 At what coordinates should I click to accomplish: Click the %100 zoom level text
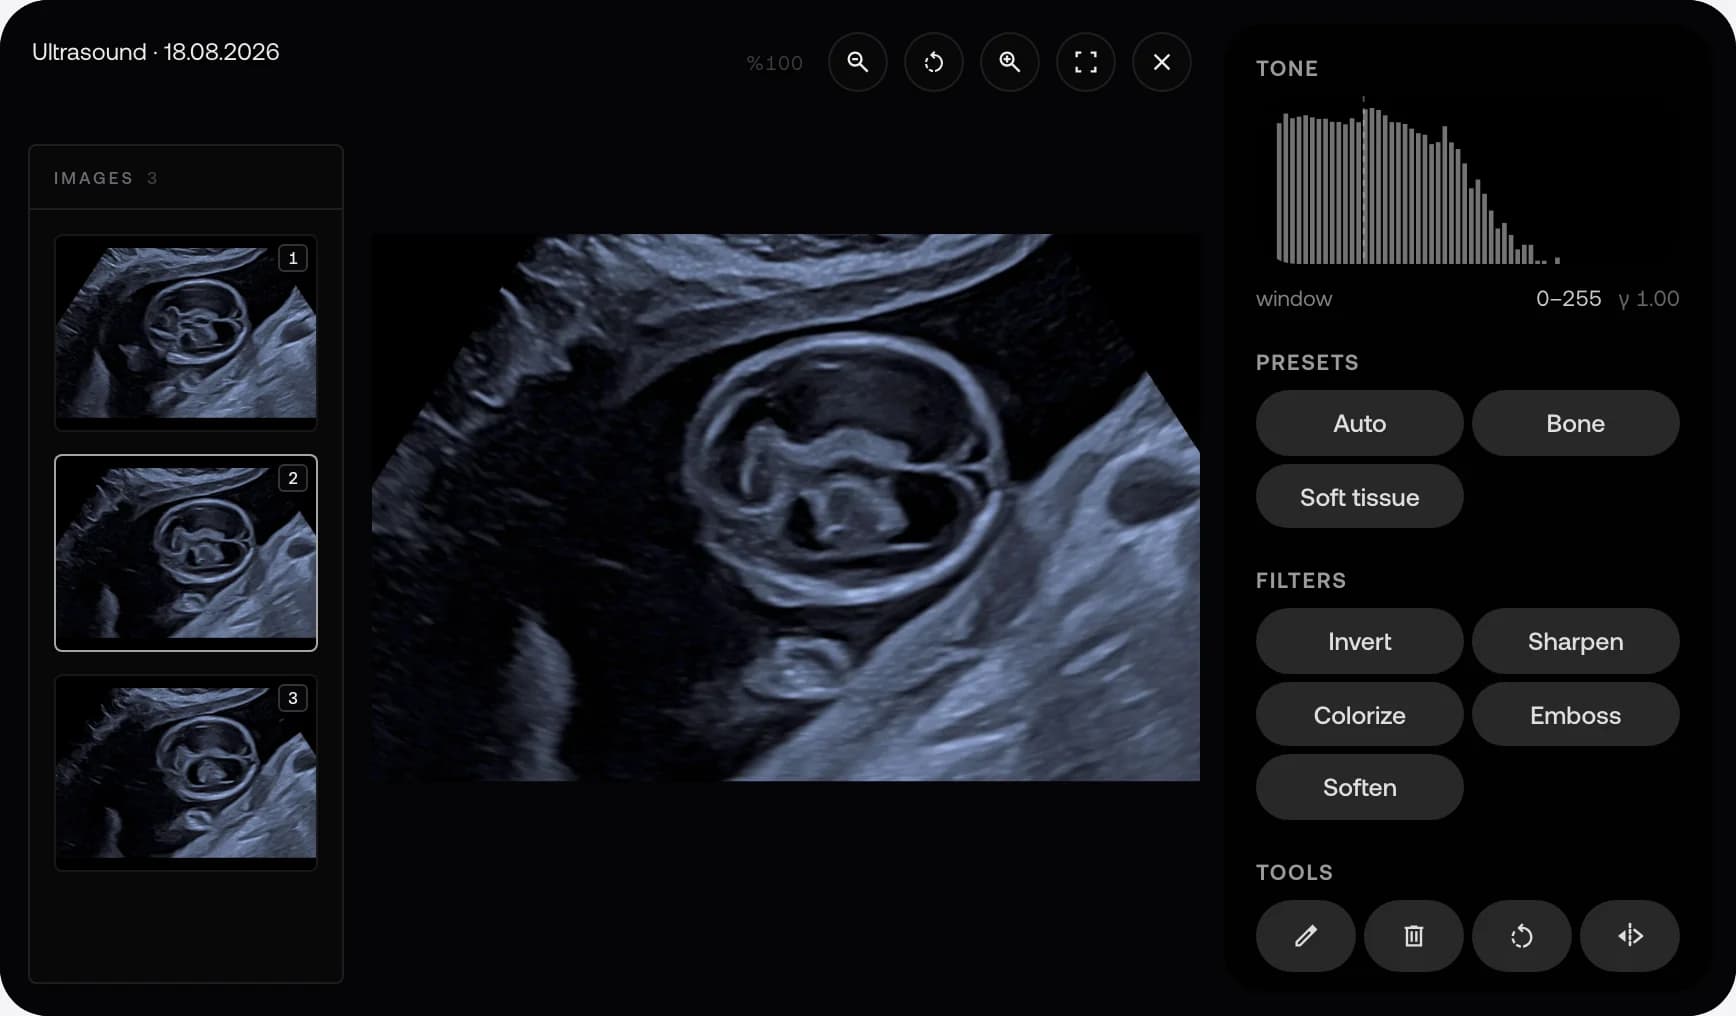coord(775,63)
